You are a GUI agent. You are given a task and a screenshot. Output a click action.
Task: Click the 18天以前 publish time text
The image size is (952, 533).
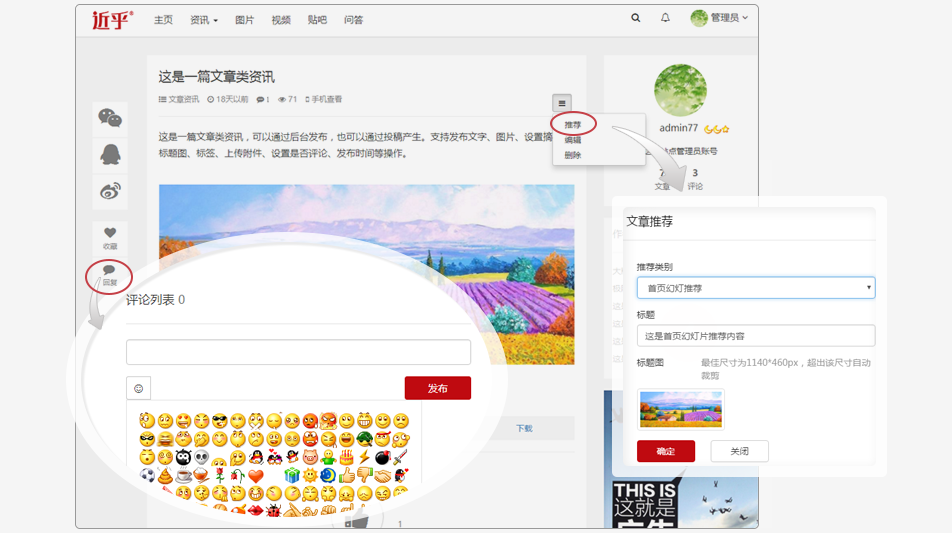(232, 100)
